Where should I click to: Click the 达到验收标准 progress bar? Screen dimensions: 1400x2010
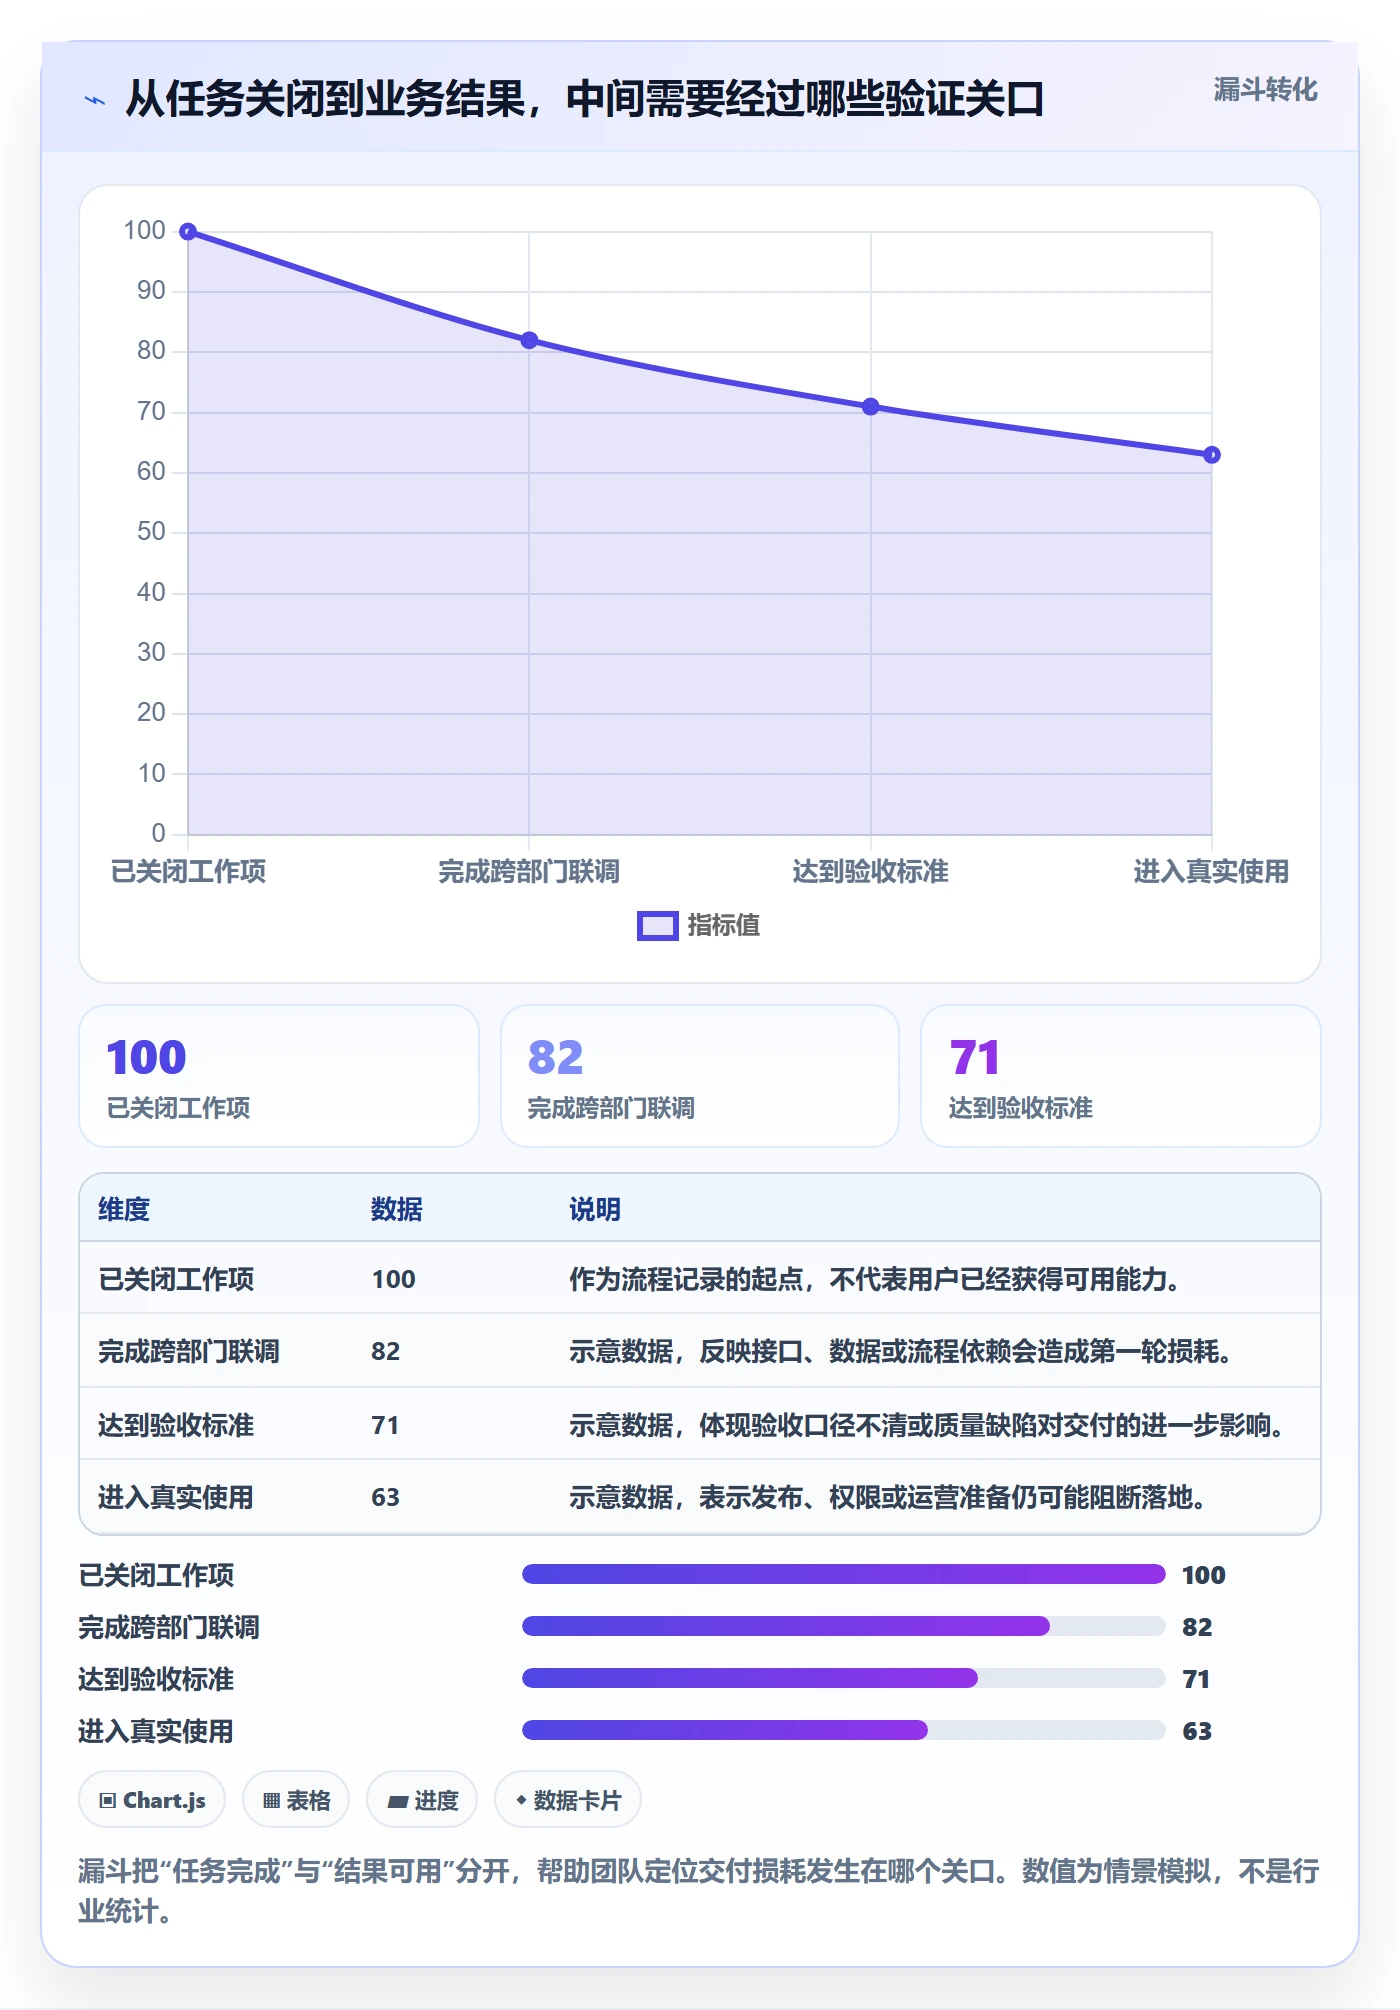(844, 1678)
